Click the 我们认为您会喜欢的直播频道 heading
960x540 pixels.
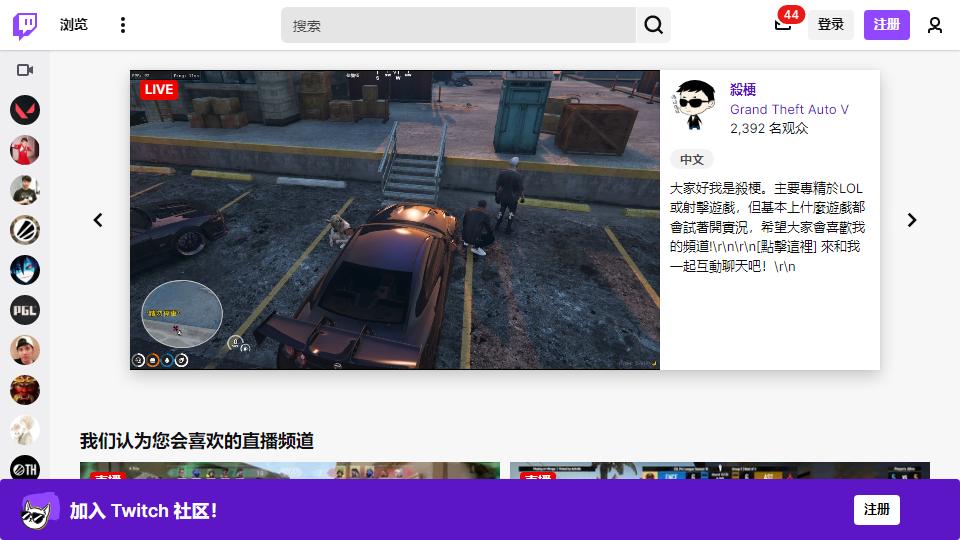pos(197,441)
